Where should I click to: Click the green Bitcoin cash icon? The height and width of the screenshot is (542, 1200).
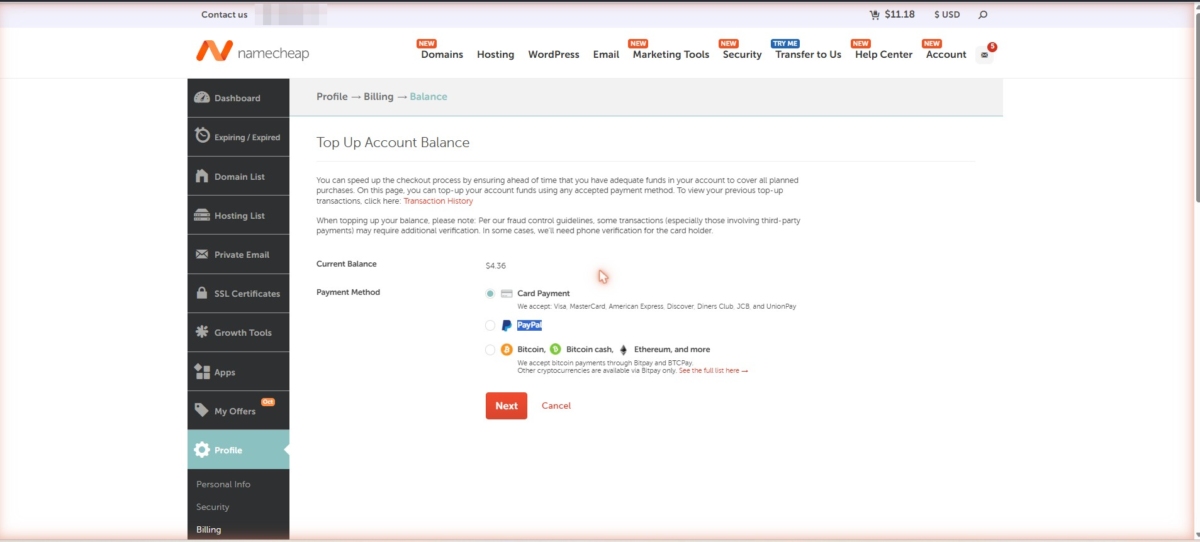pos(556,350)
